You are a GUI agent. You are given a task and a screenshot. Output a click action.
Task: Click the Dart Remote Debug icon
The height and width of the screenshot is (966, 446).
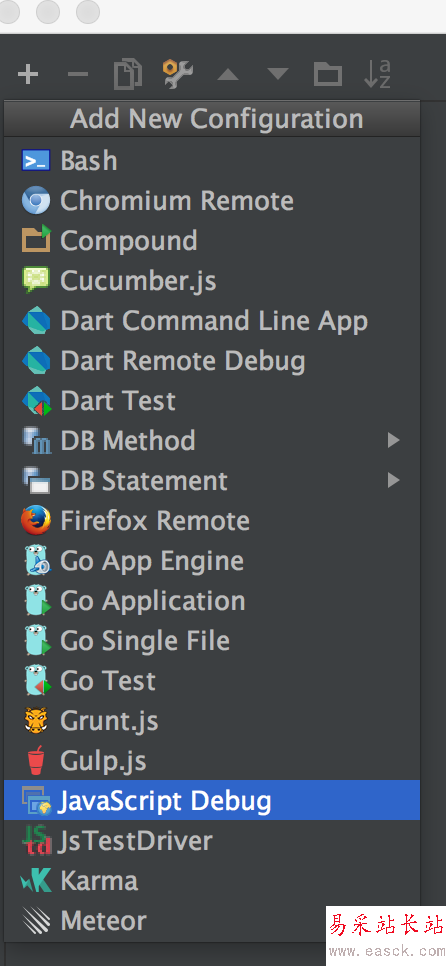36,360
